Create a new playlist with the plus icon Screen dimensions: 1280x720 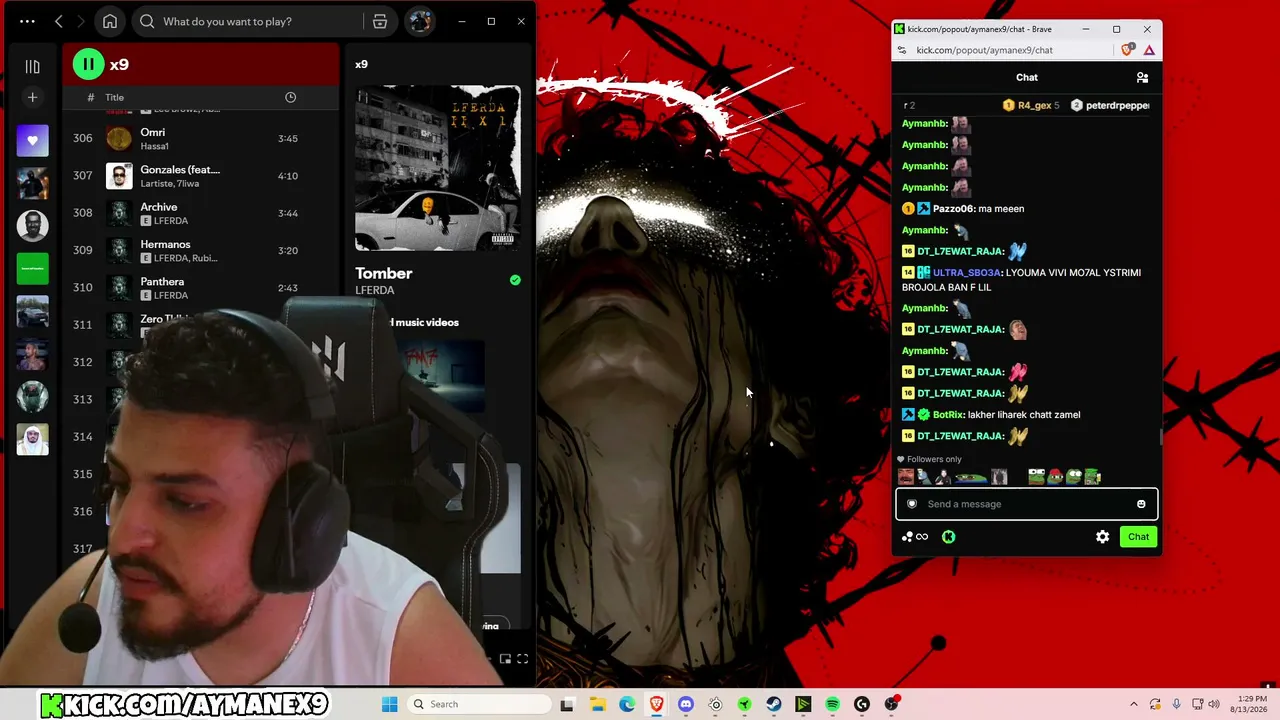coord(32,97)
